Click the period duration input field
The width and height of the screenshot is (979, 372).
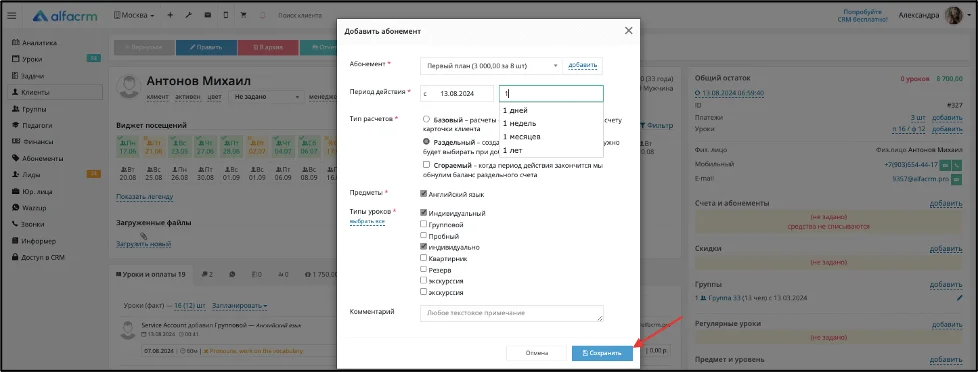tap(551, 94)
